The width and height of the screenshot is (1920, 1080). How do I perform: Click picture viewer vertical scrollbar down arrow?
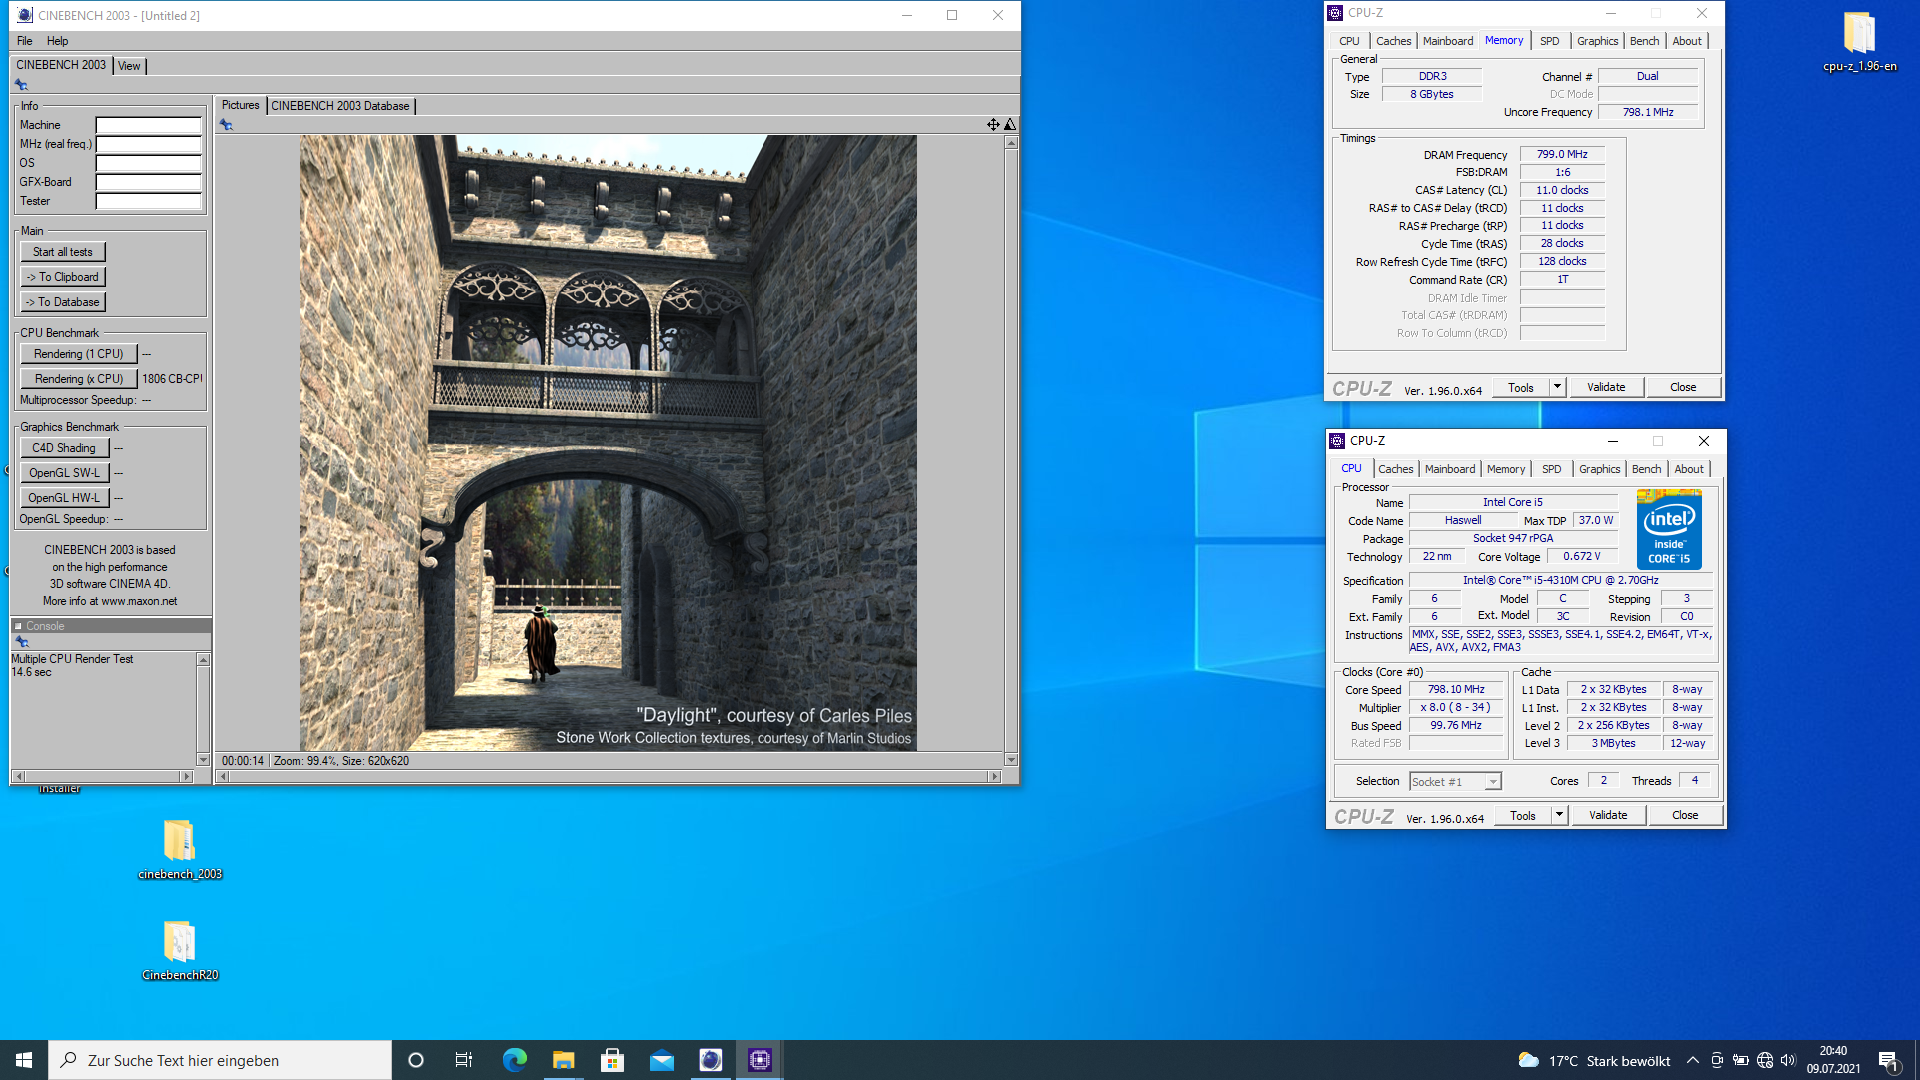point(1011,760)
